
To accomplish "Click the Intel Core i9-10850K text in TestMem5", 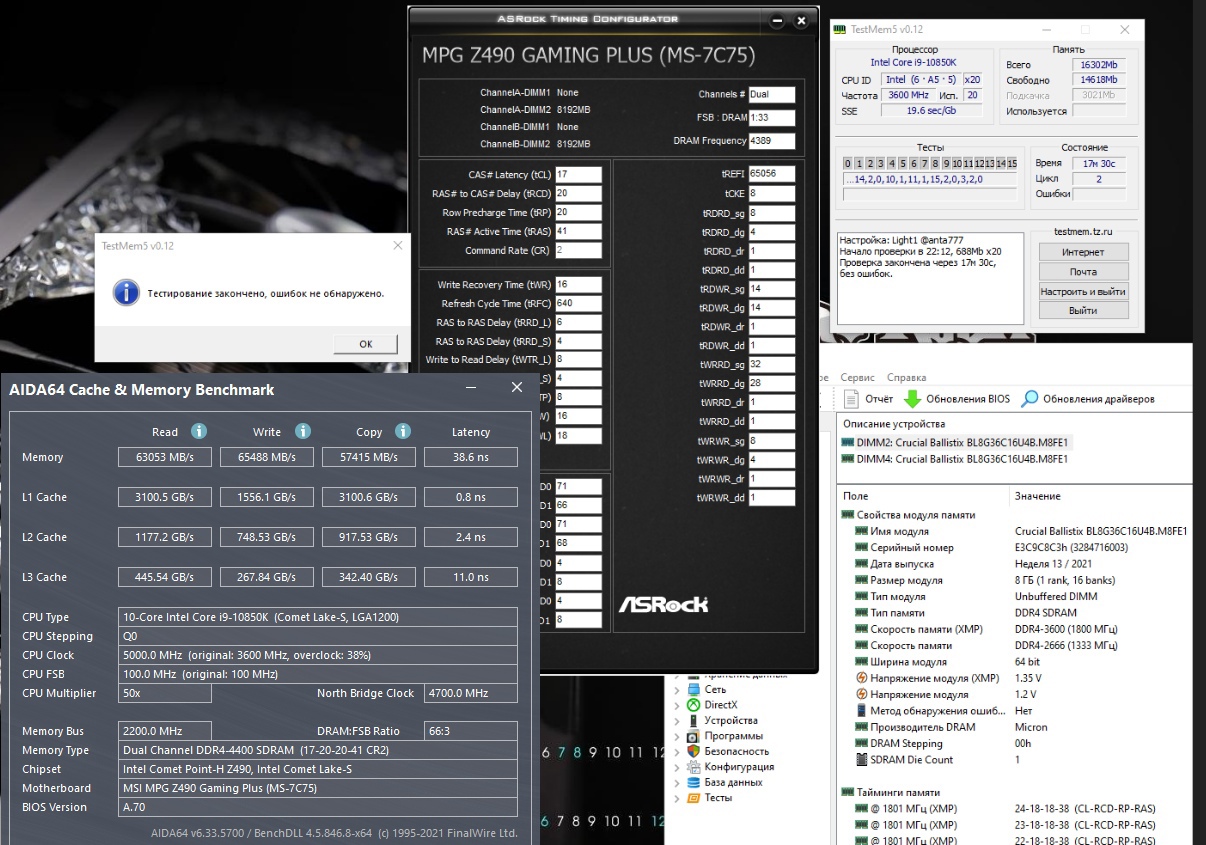I will [x=913, y=62].
